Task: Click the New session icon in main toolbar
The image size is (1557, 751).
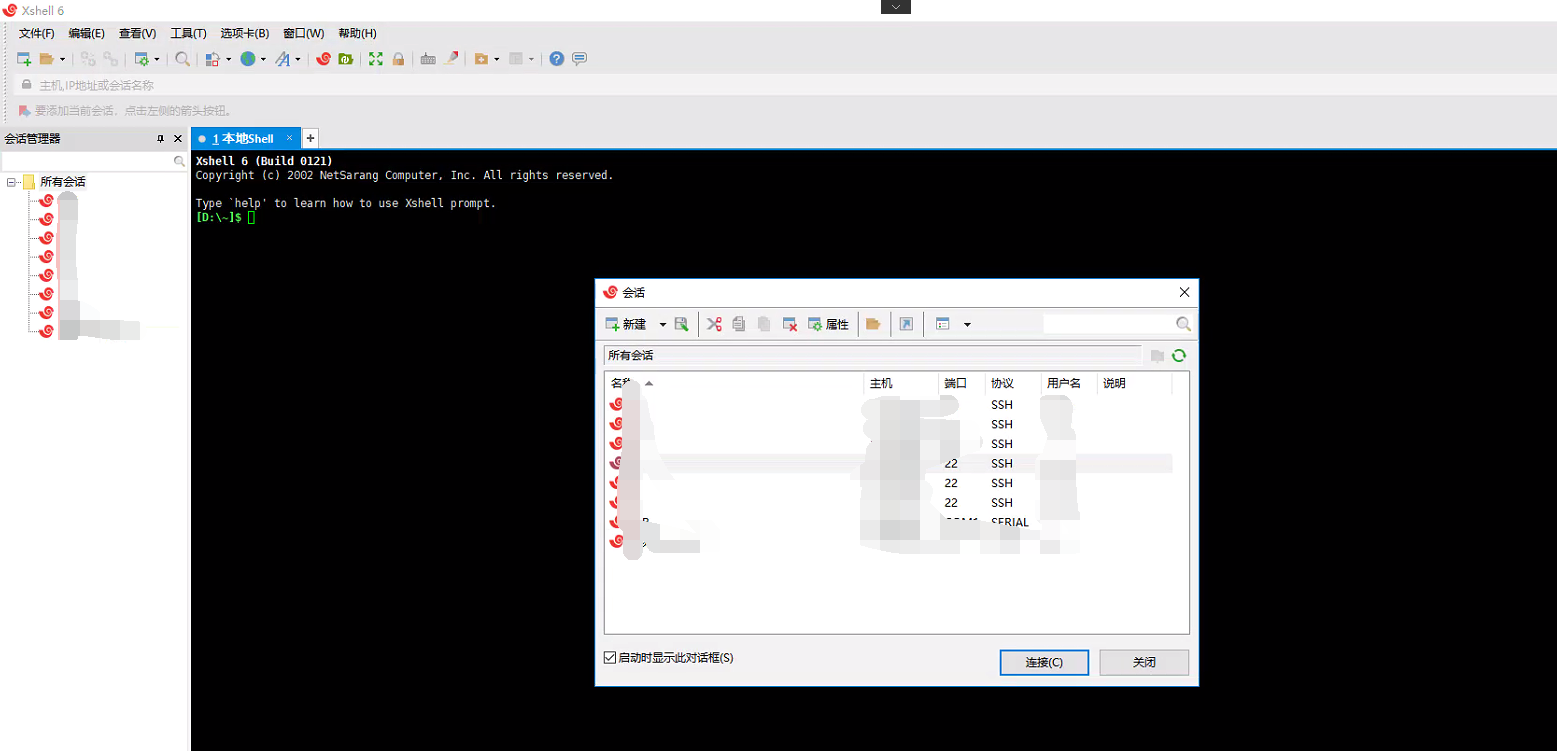Action: [24, 59]
